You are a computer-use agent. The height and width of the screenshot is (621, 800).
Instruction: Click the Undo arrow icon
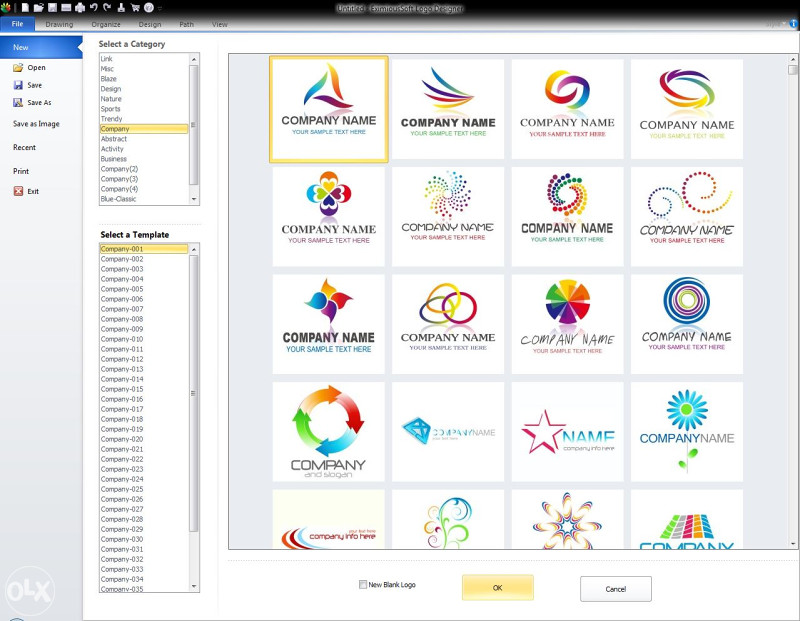tap(93, 8)
